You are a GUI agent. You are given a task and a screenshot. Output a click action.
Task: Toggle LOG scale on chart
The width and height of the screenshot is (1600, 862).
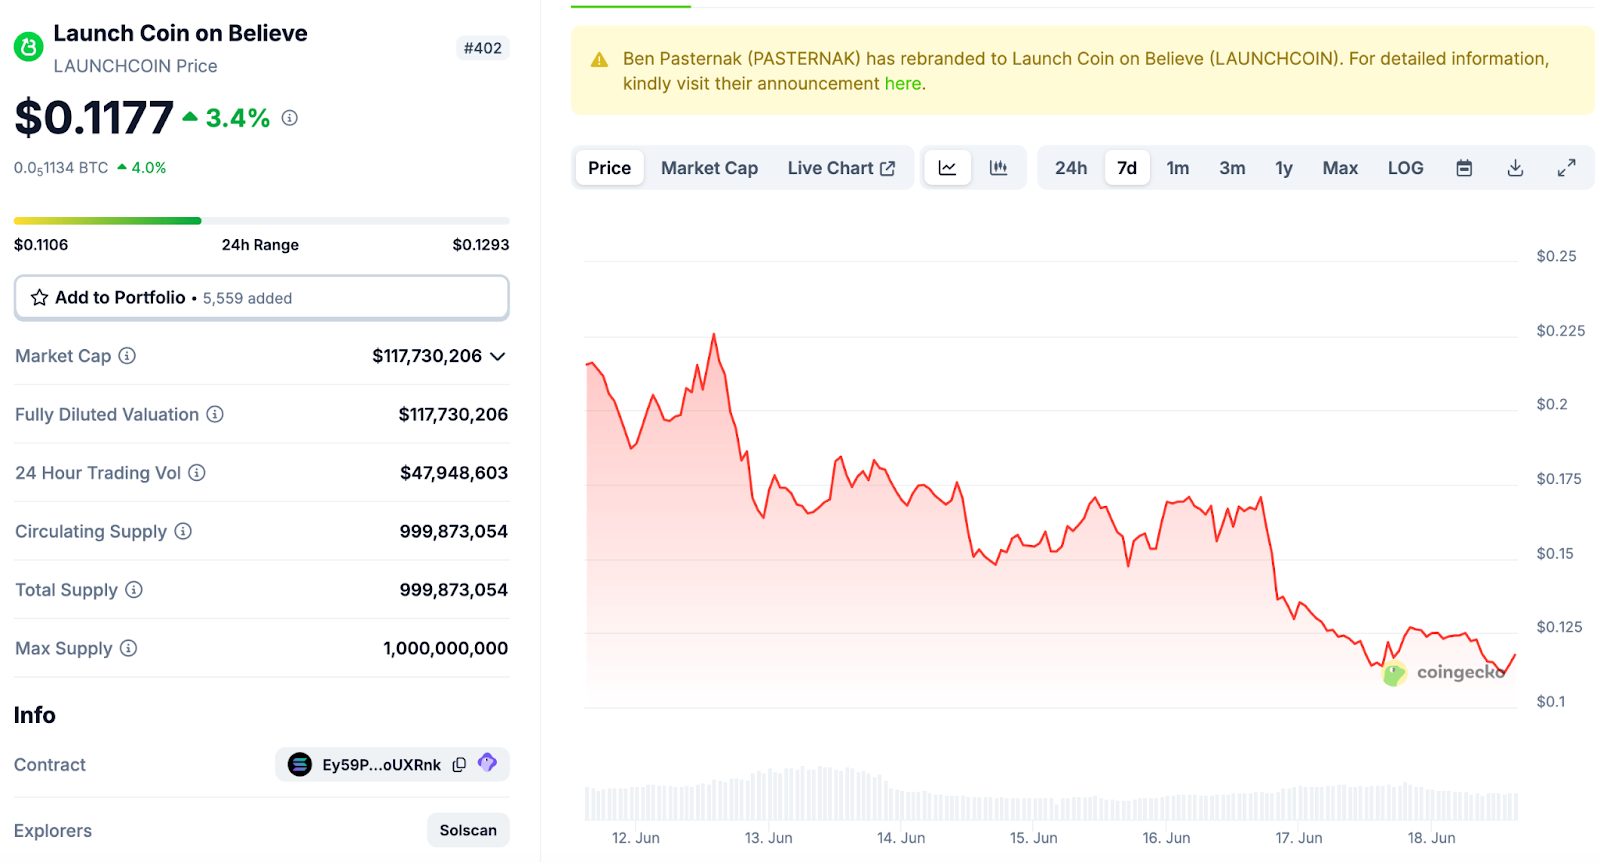click(1405, 168)
